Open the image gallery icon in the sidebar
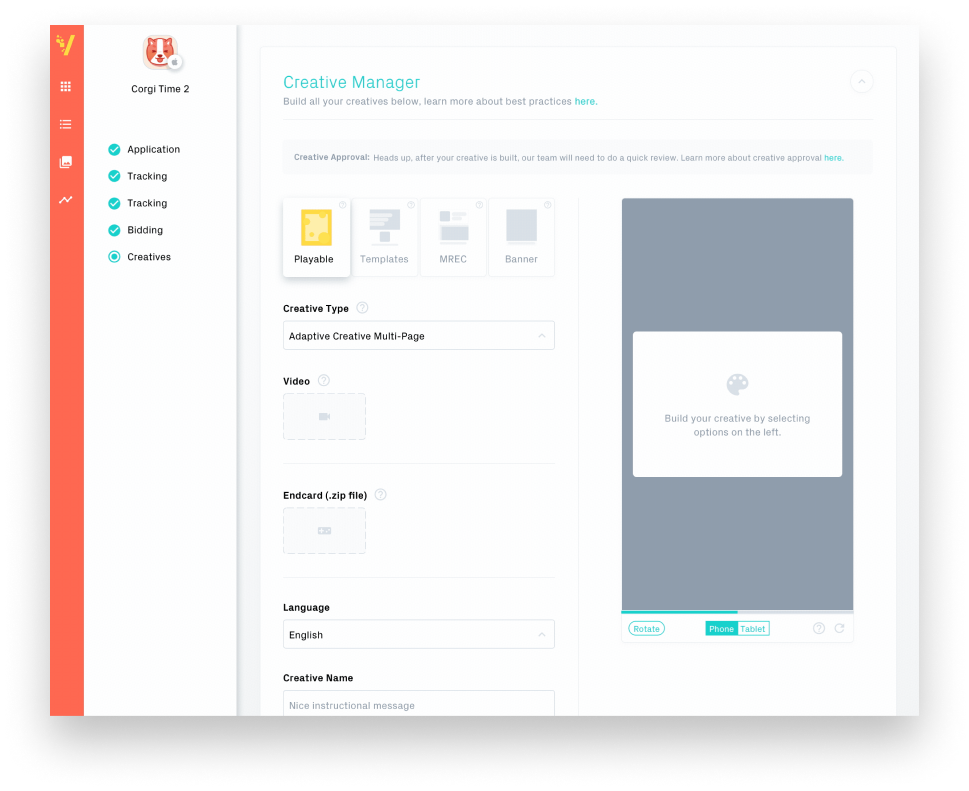 (66, 162)
